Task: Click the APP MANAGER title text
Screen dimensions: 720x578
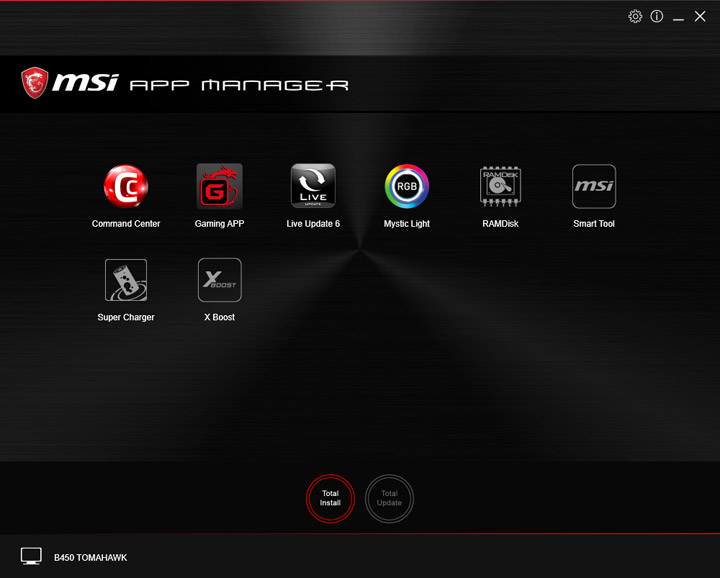Action: point(239,85)
